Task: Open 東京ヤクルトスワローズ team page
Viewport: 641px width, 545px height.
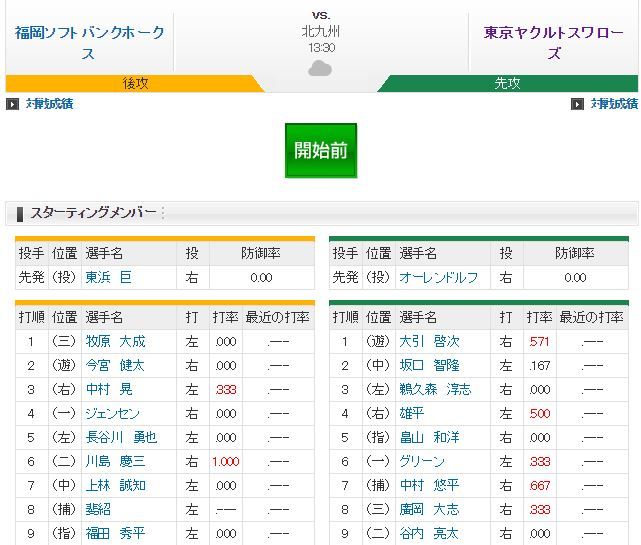Action: 554,43
